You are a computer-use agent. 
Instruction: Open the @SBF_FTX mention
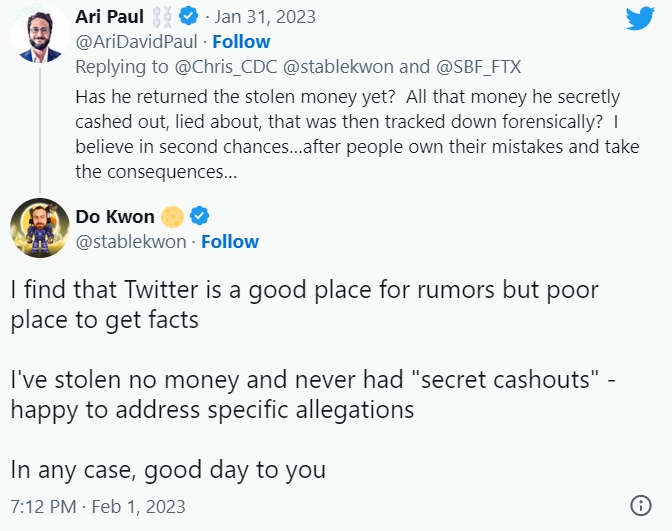coord(478,67)
